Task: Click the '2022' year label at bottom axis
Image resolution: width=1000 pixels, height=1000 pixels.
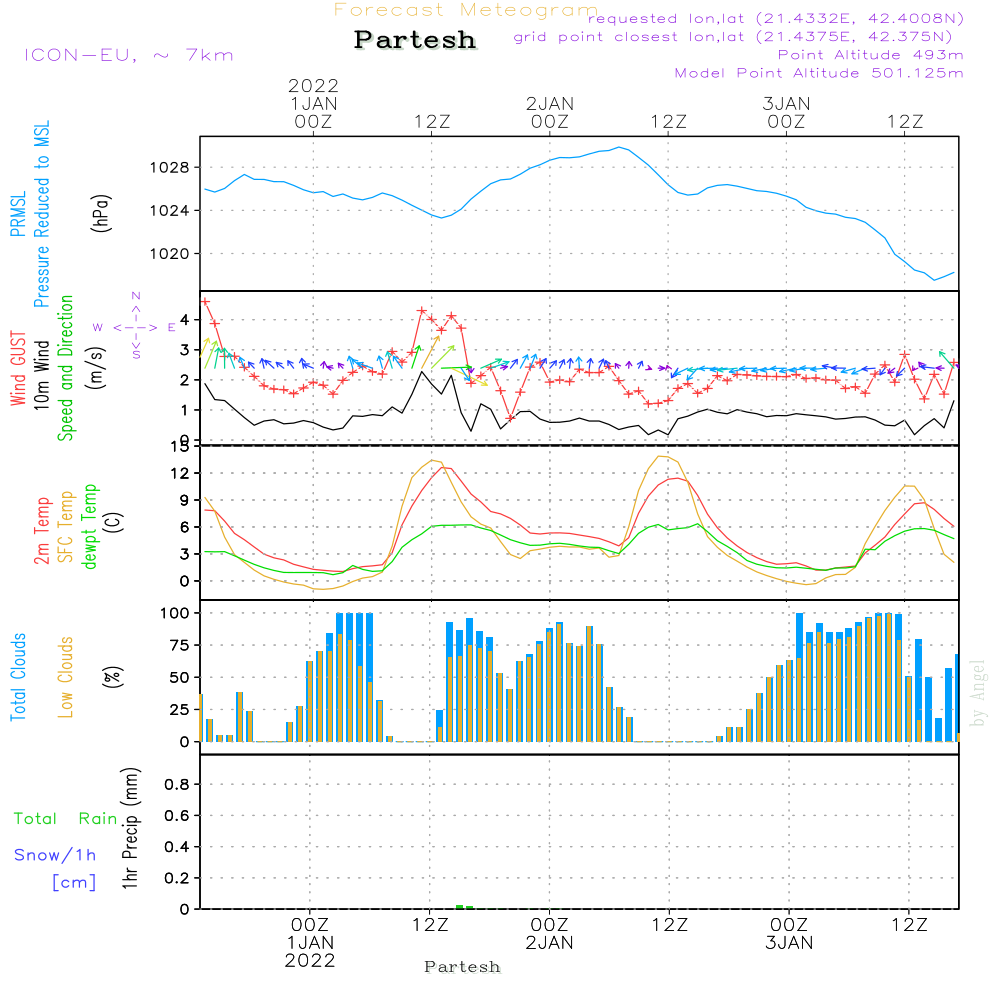Action: 310,960
